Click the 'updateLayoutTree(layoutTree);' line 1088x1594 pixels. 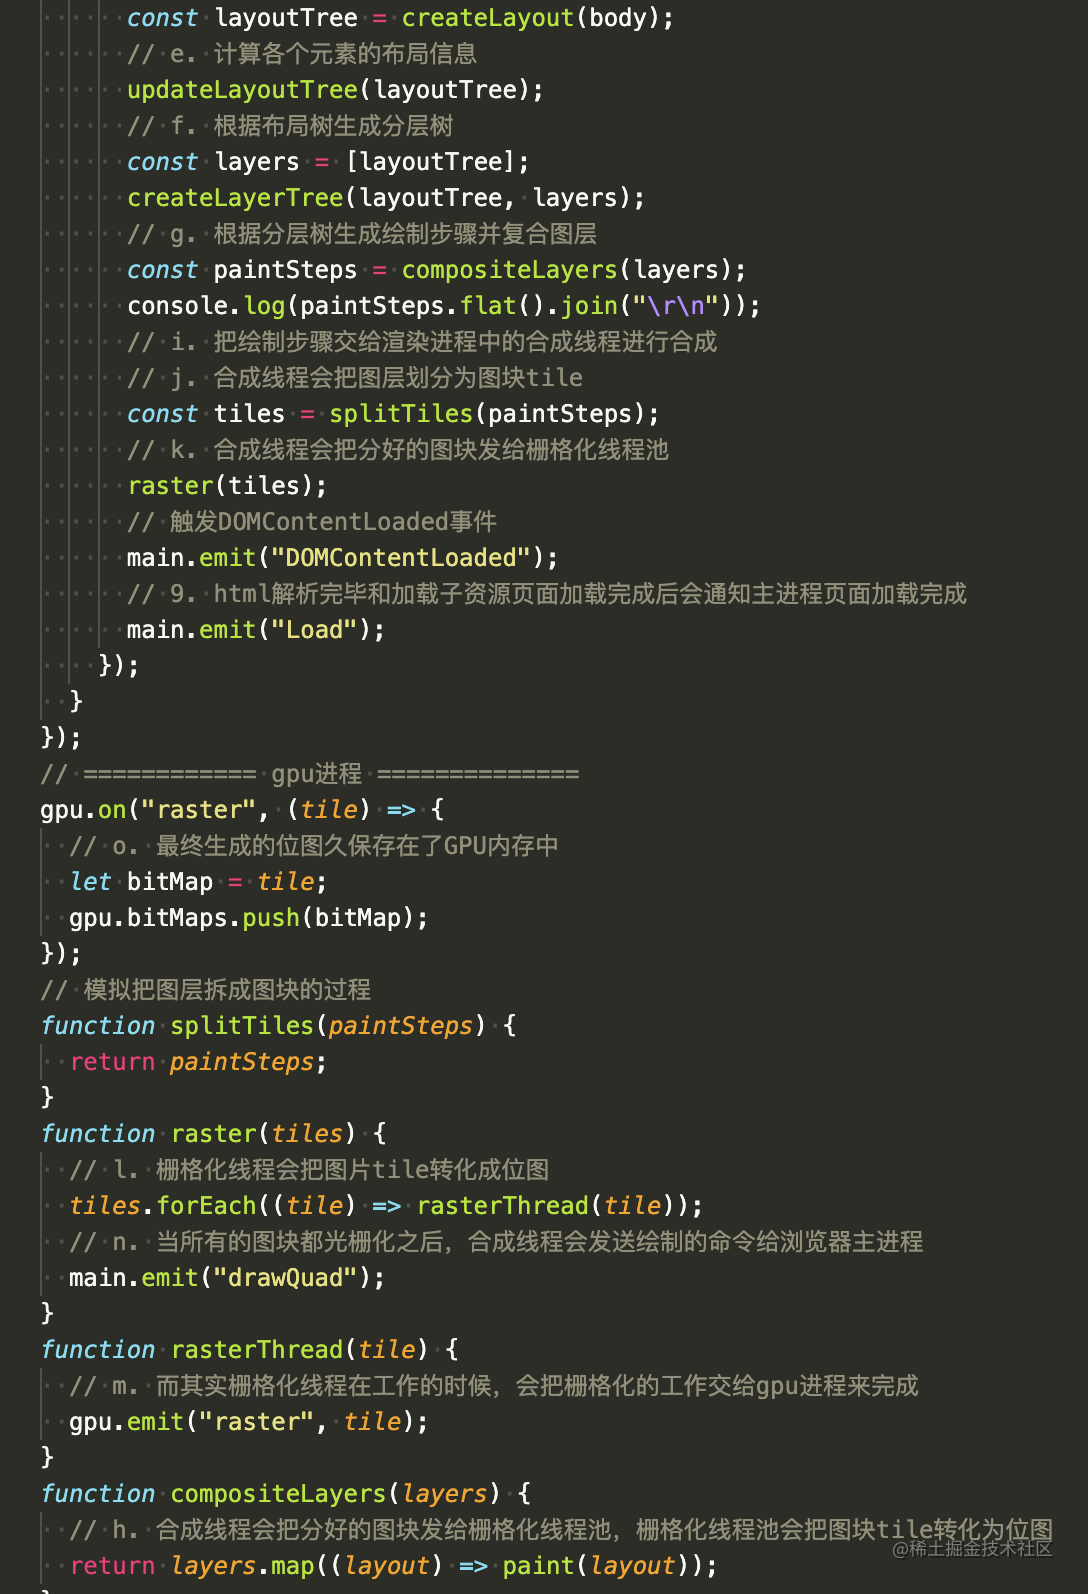click(x=335, y=90)
